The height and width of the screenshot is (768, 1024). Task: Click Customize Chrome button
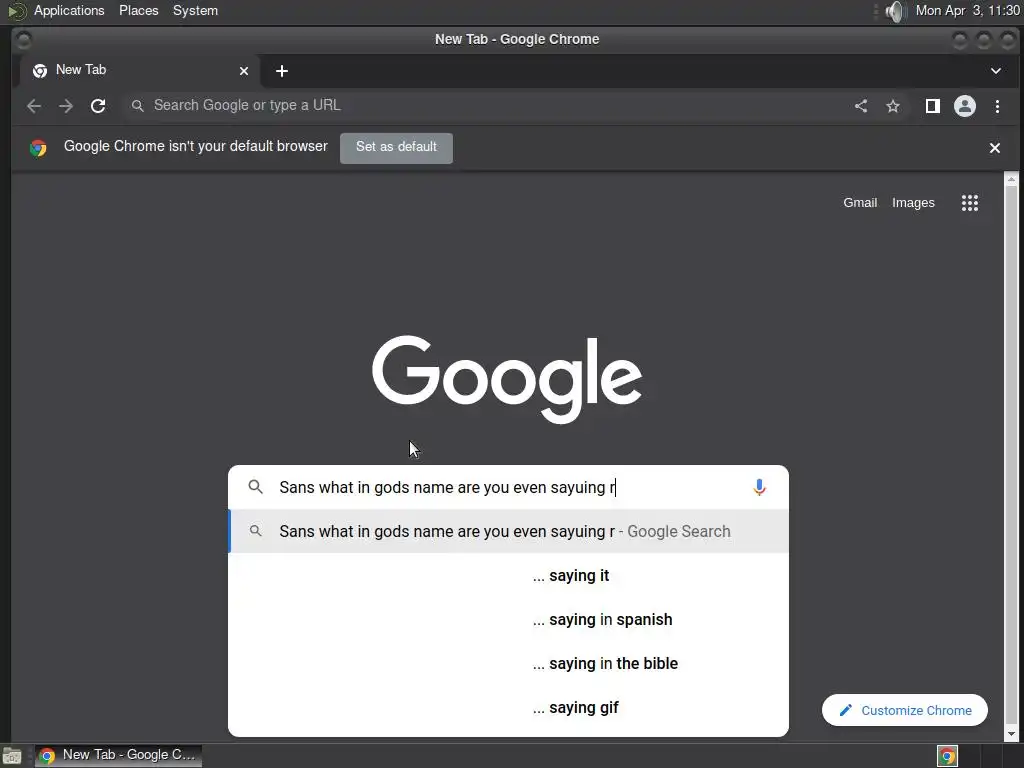tap(904, 710)
